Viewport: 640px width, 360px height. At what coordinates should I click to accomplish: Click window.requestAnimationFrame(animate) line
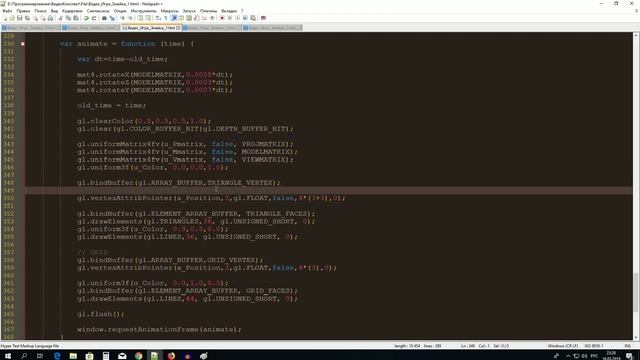coord(159,329)
